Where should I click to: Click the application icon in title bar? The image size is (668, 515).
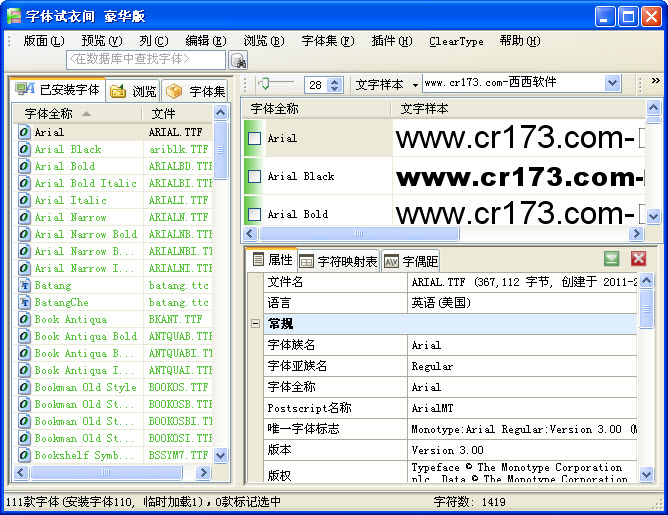14,16
